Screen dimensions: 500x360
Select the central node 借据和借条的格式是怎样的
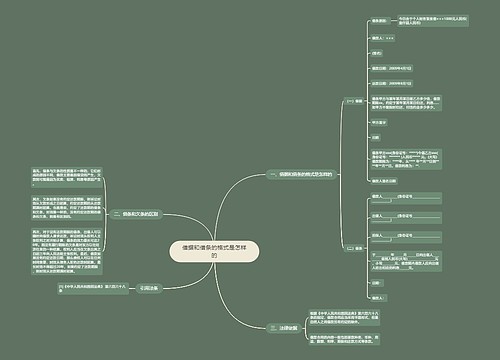click(214, 251)
